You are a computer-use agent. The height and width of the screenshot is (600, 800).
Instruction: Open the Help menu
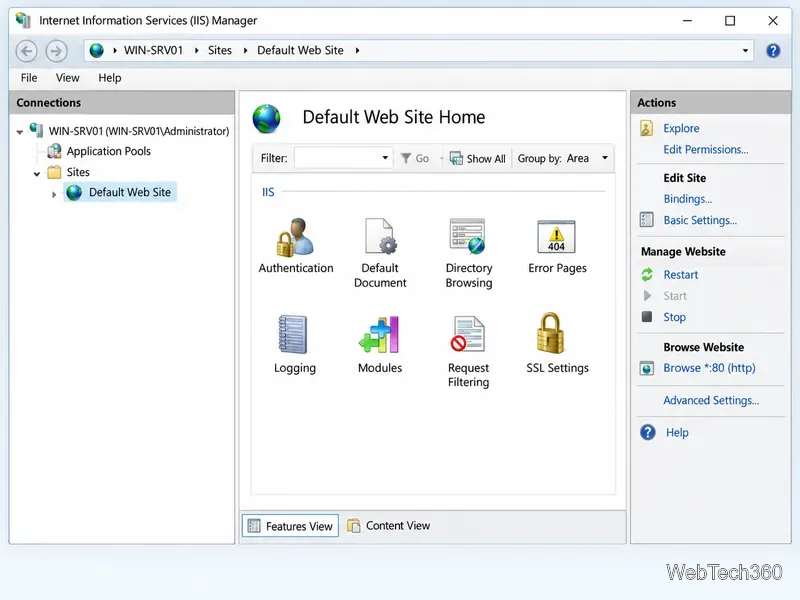tap(110, 78)
